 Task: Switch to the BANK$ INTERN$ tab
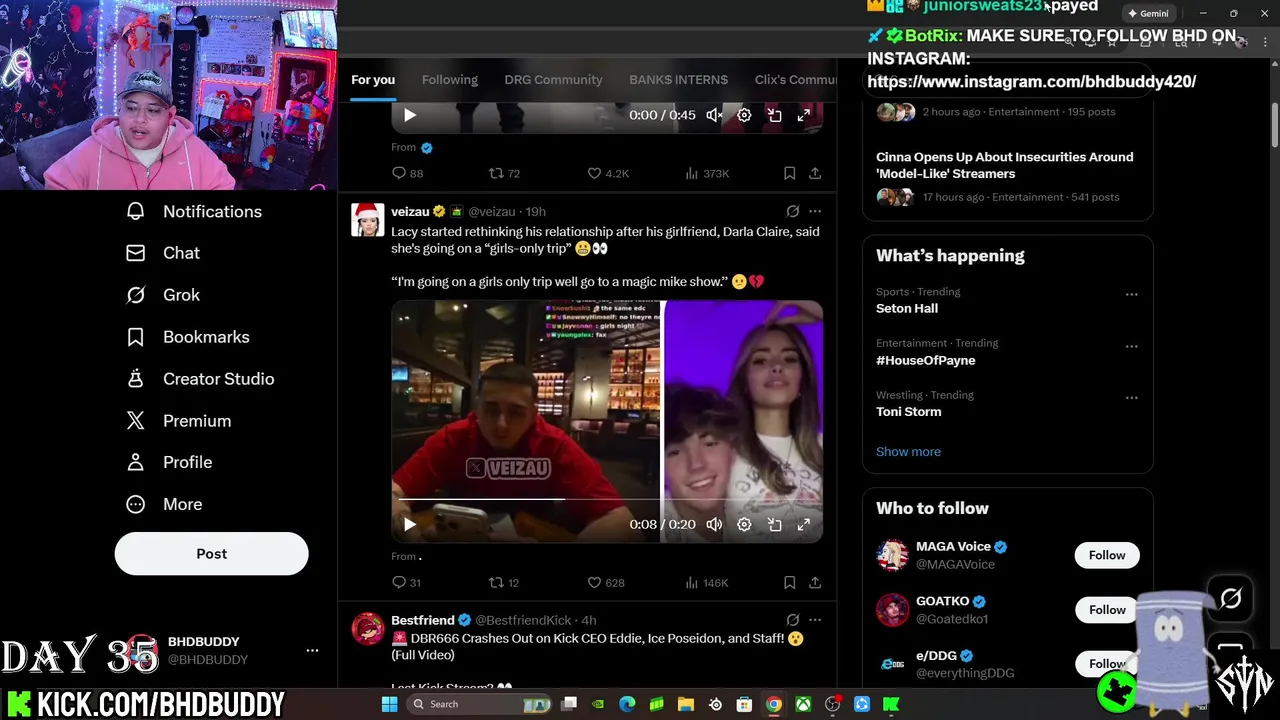tap(678, 79)
